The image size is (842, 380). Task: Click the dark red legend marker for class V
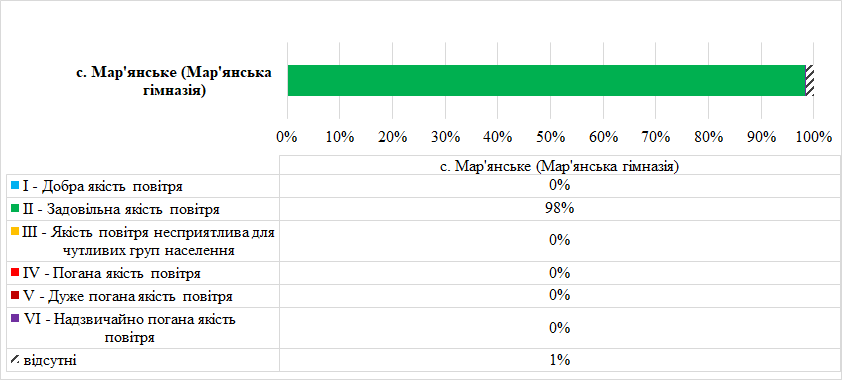tap(14, 296)
